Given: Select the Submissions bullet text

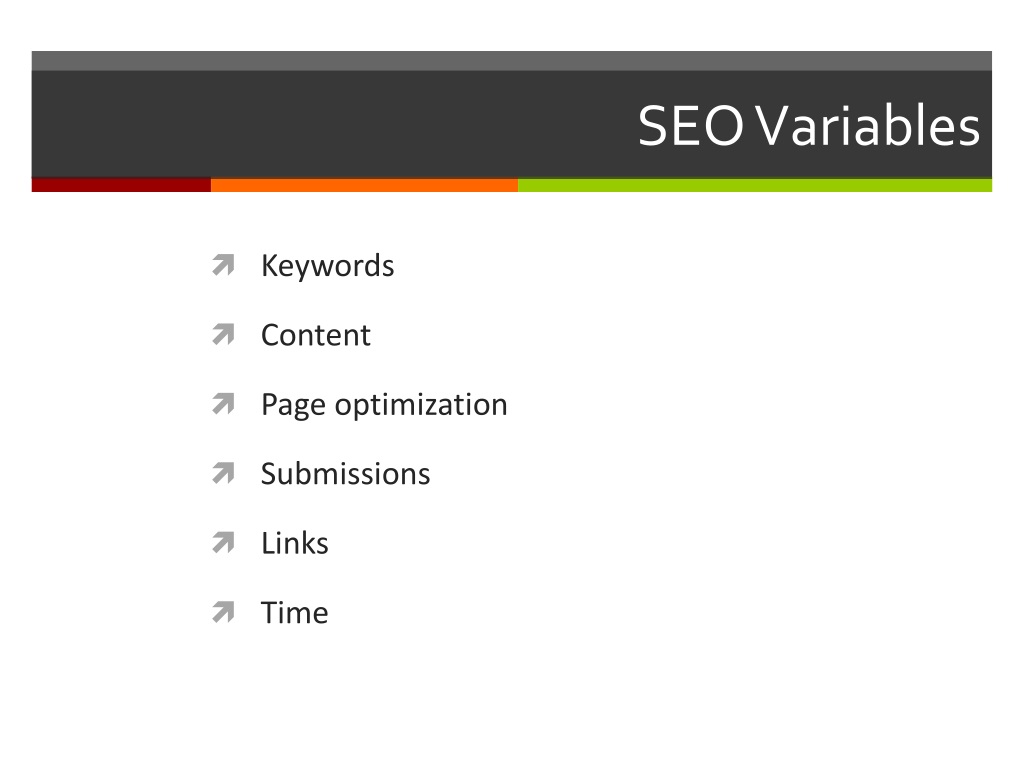Looking at the screenshot, I should (x=345, y=473).
